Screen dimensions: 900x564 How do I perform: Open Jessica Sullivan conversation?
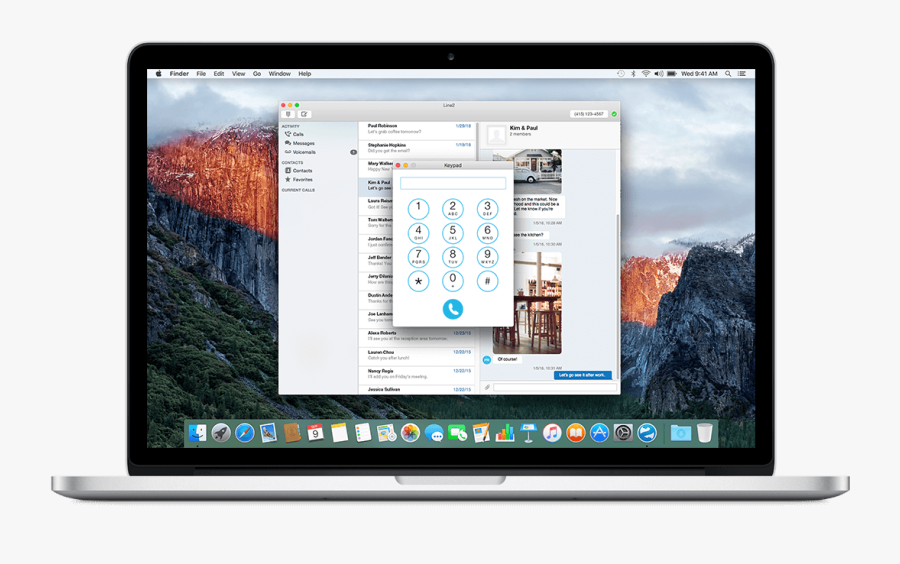[x=417, y=390]
